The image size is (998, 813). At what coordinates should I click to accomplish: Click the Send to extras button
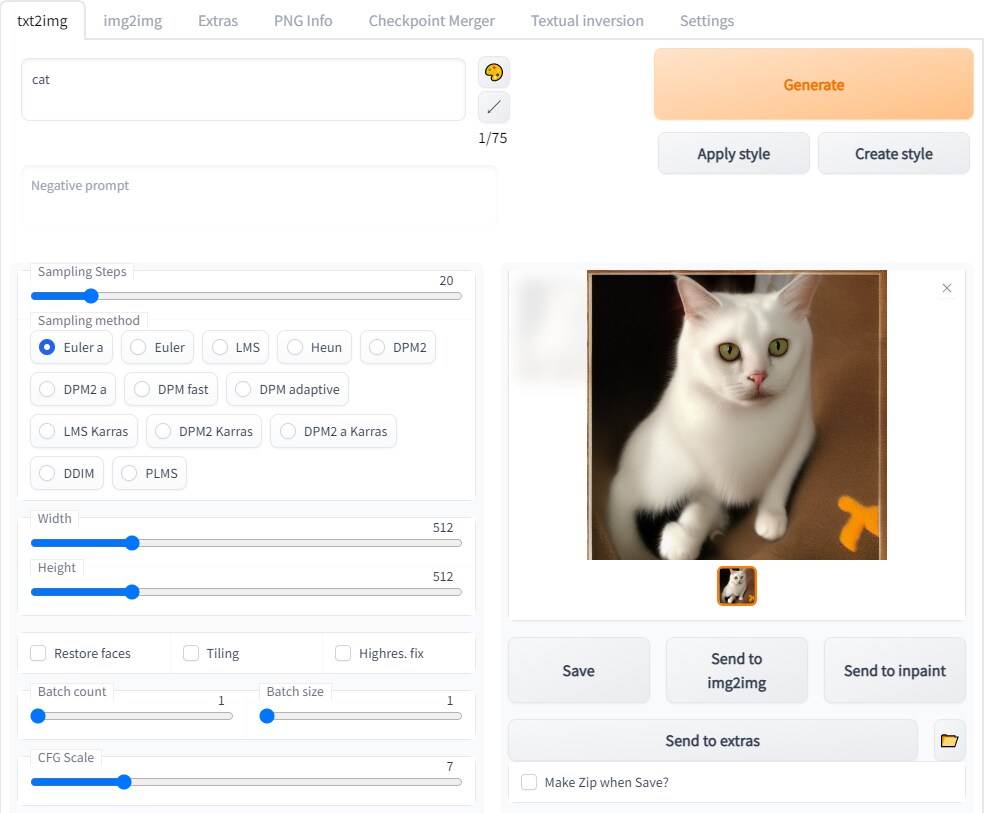713,740
